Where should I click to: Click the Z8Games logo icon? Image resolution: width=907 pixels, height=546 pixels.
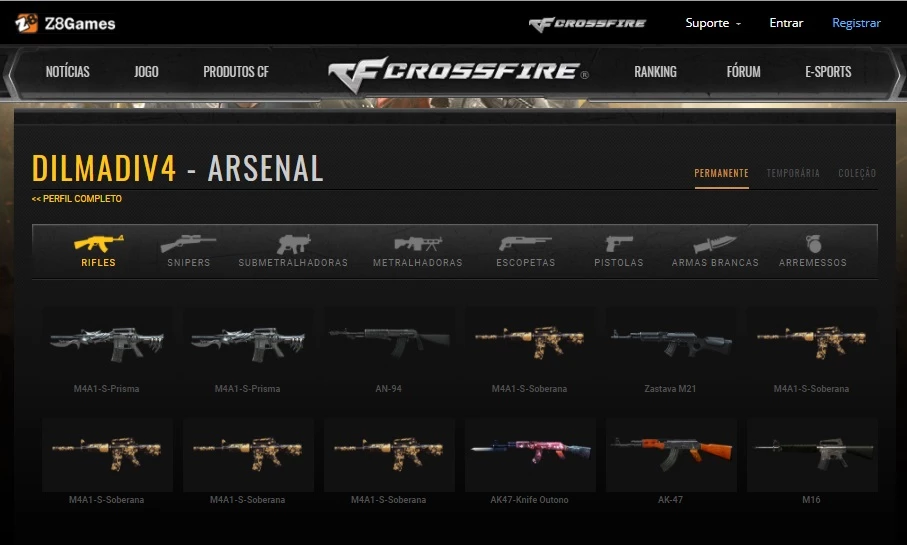27,23
